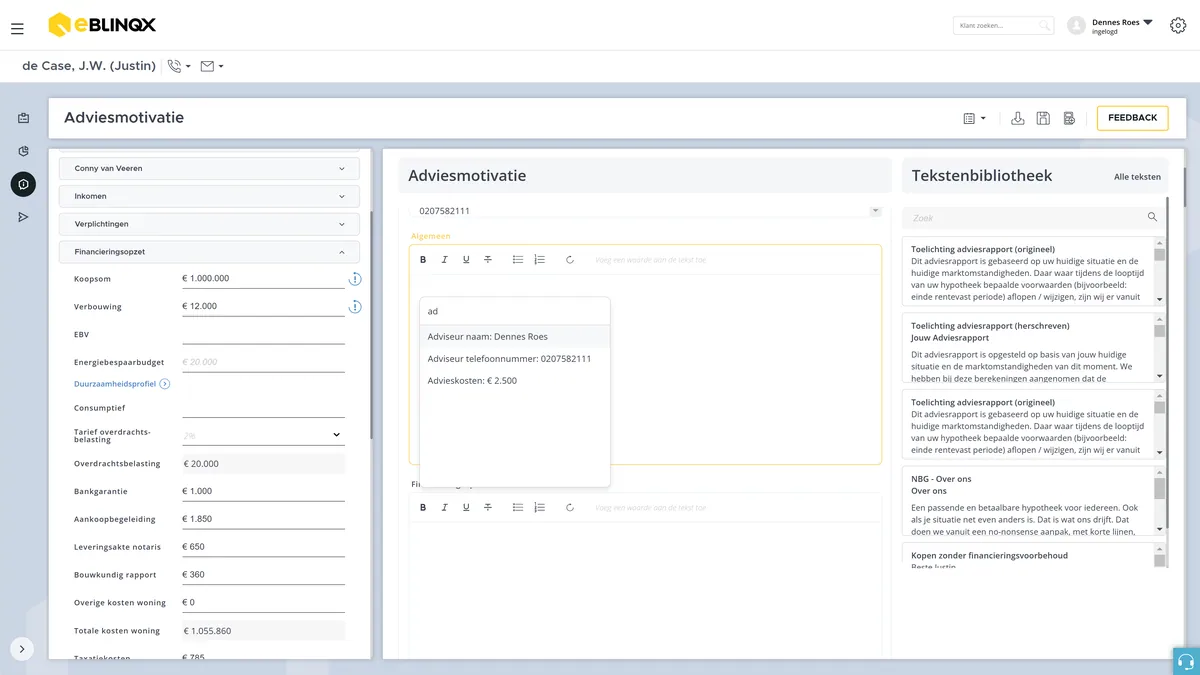Open Tarief overdrachtsbelasting dropdown
The width and height of the screenshot is (1200, 675).
coord(263,435)
